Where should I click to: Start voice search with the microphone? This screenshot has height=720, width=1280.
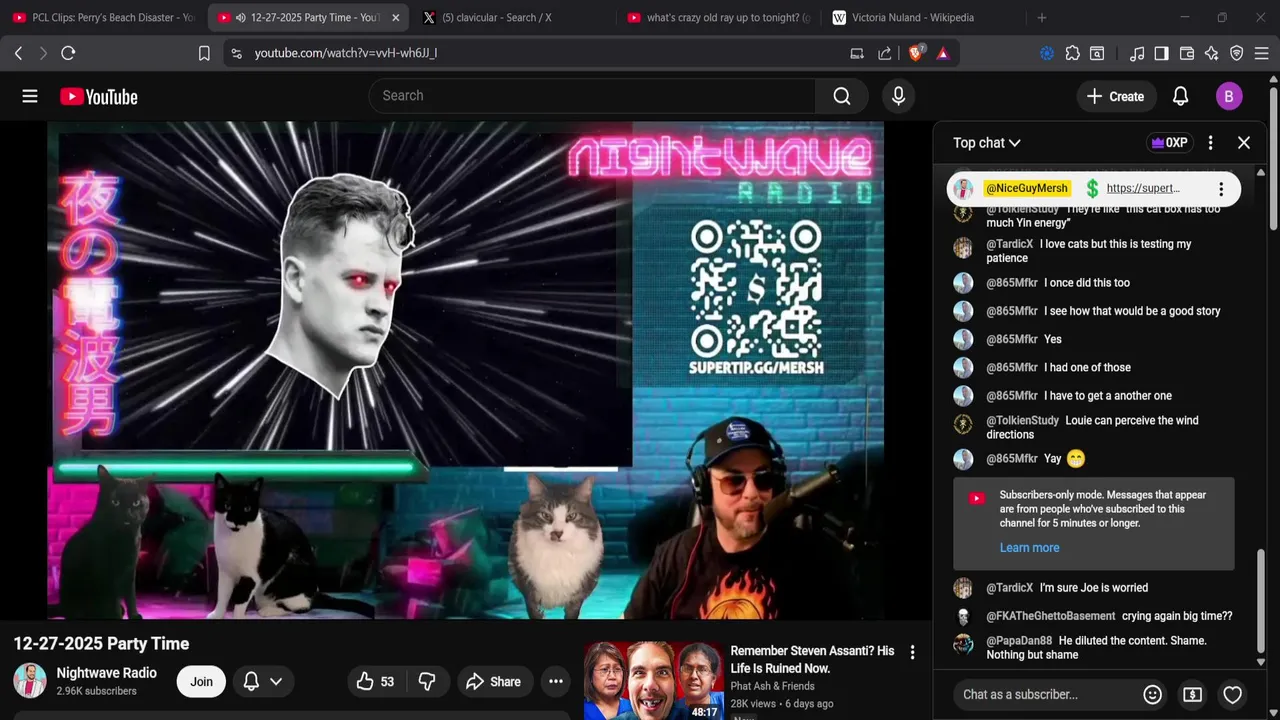pyautogui.click(x=898, y=96)
